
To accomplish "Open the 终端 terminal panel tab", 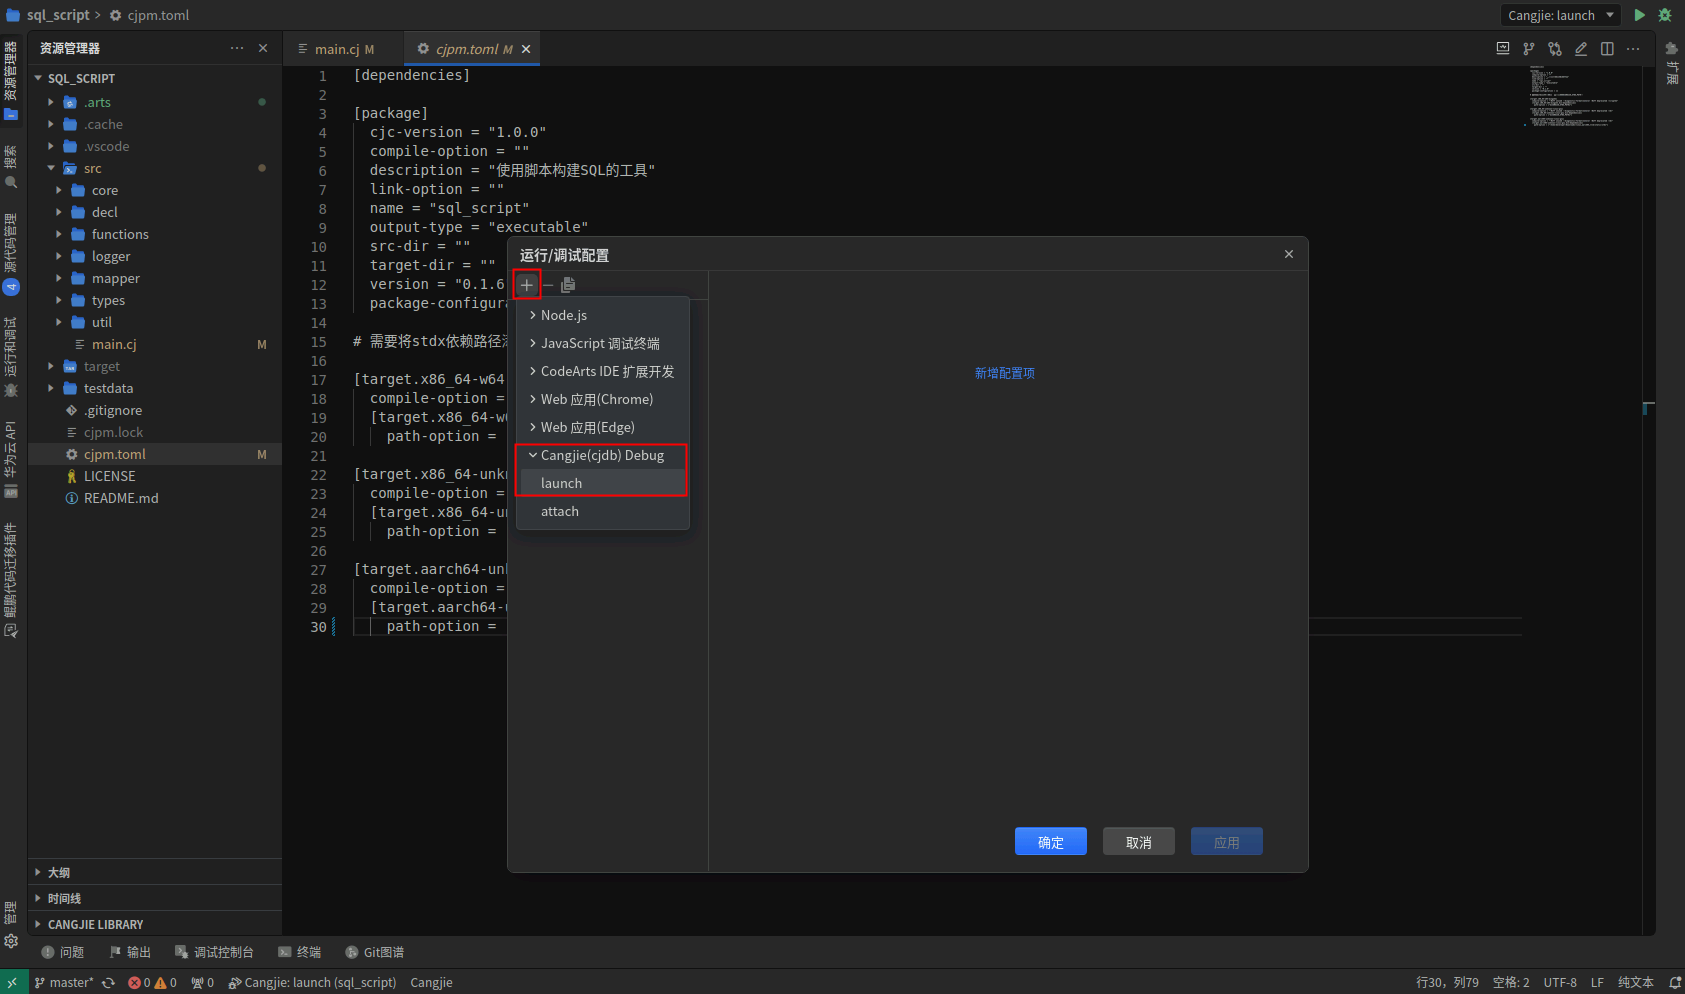I will click(x=300, y=953).
